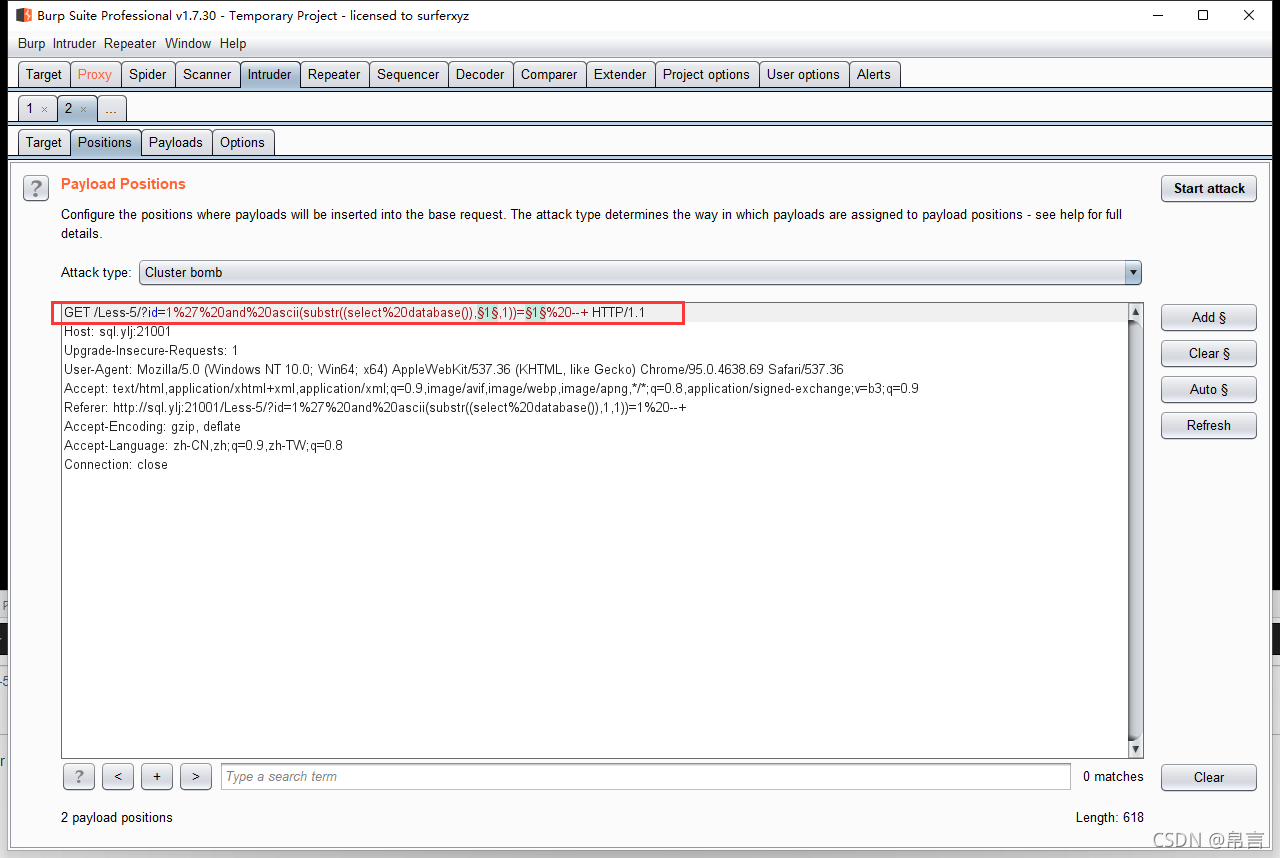This screenshot has height=858, width=1280.
Task: Click the Clear § button
Action: tap(1209, 353)
